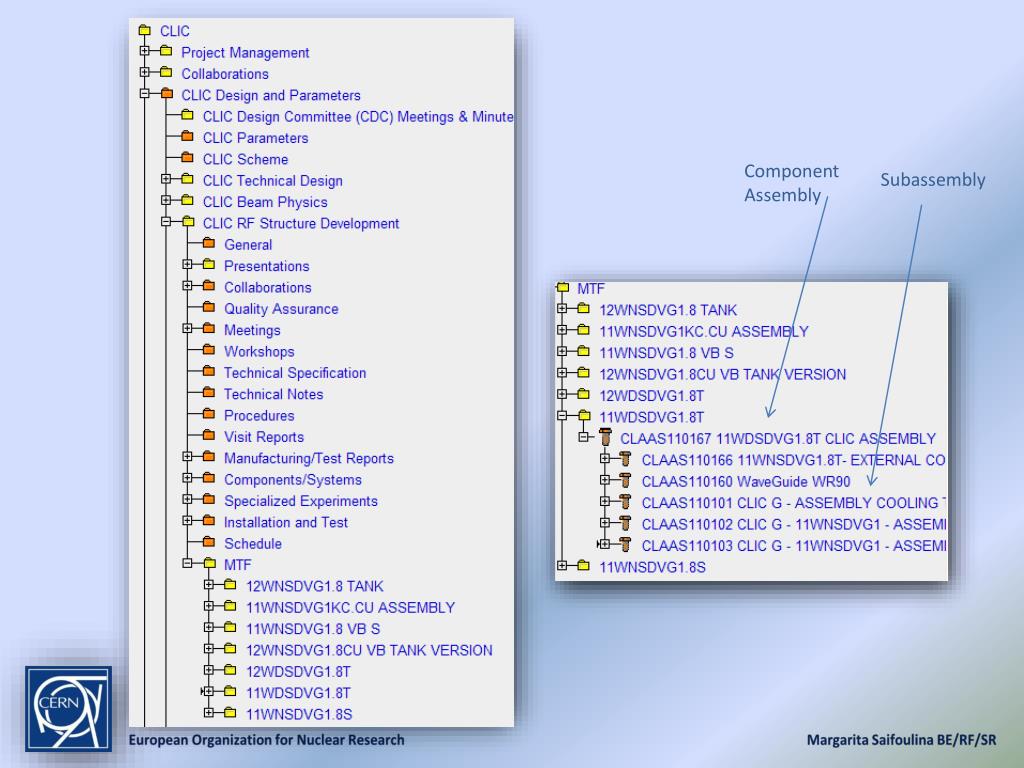
Task: Expand the CLIC Technical Design node
Action: click(166, 179)
